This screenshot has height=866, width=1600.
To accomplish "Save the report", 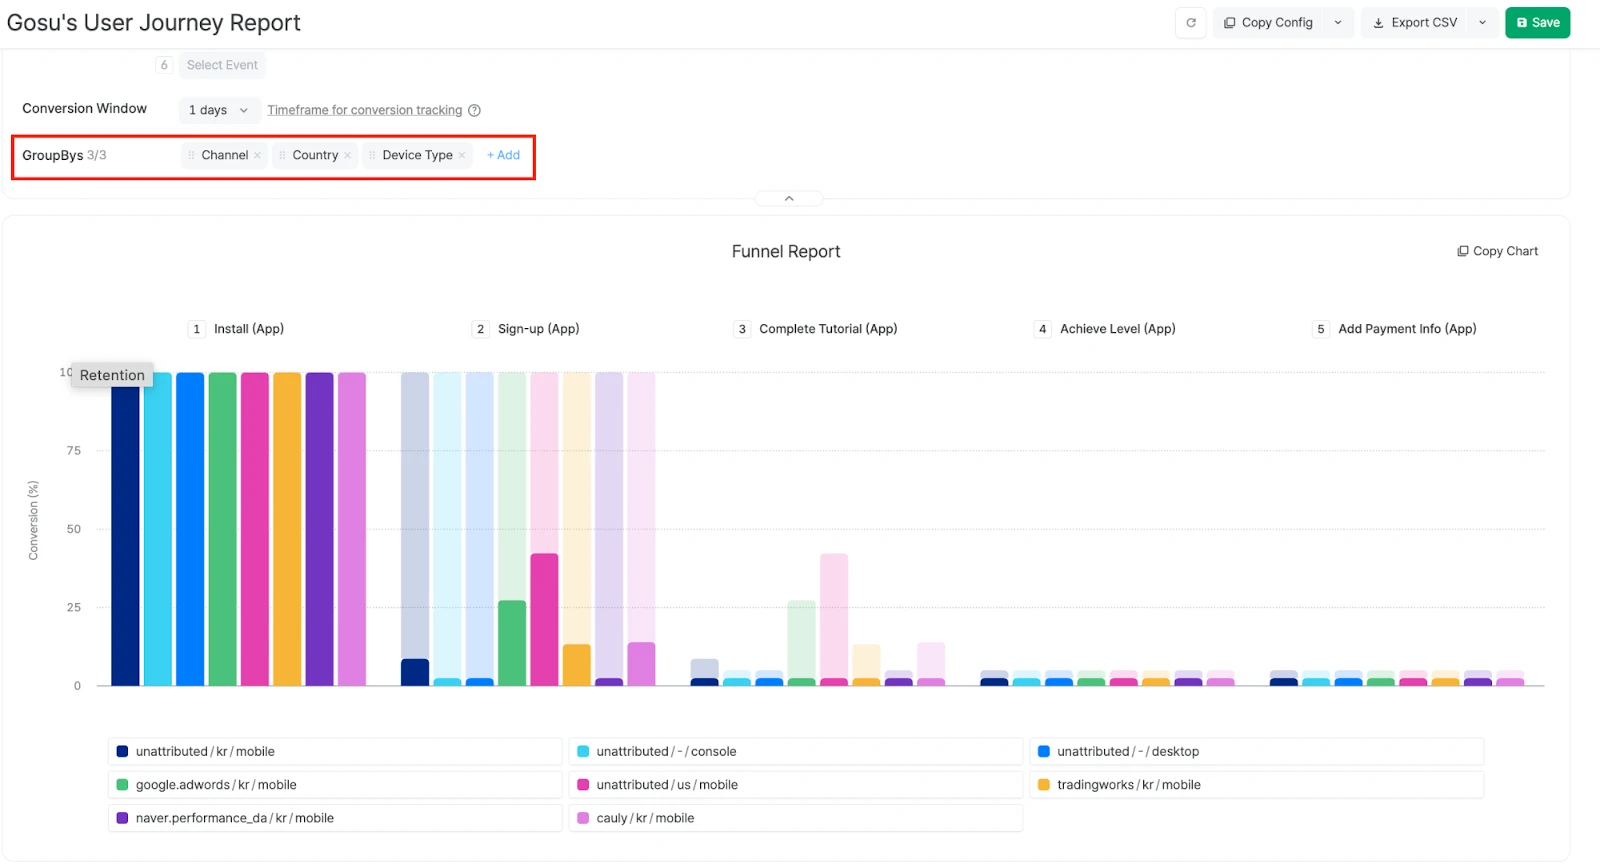I will (1537, 23).
